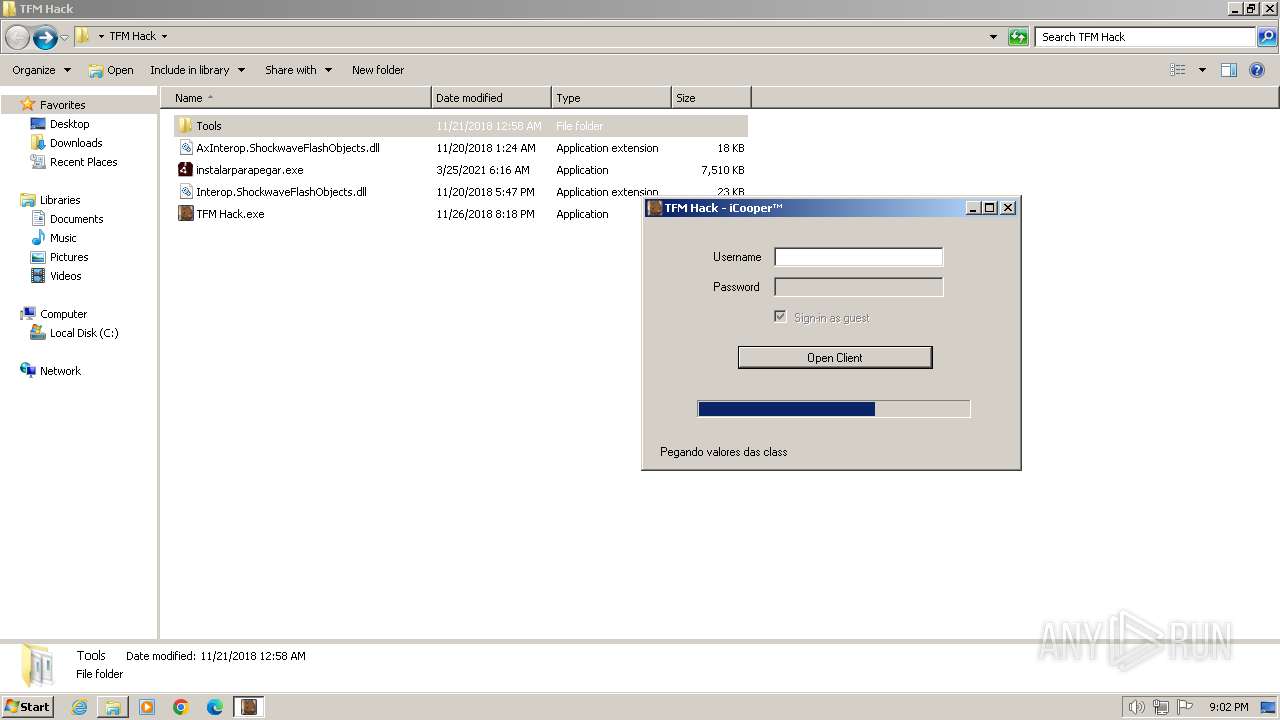Switch to the TFM Hack taskbar item
The width and height of the screenshot is (1280, 720).
click(x=249, y=707)
